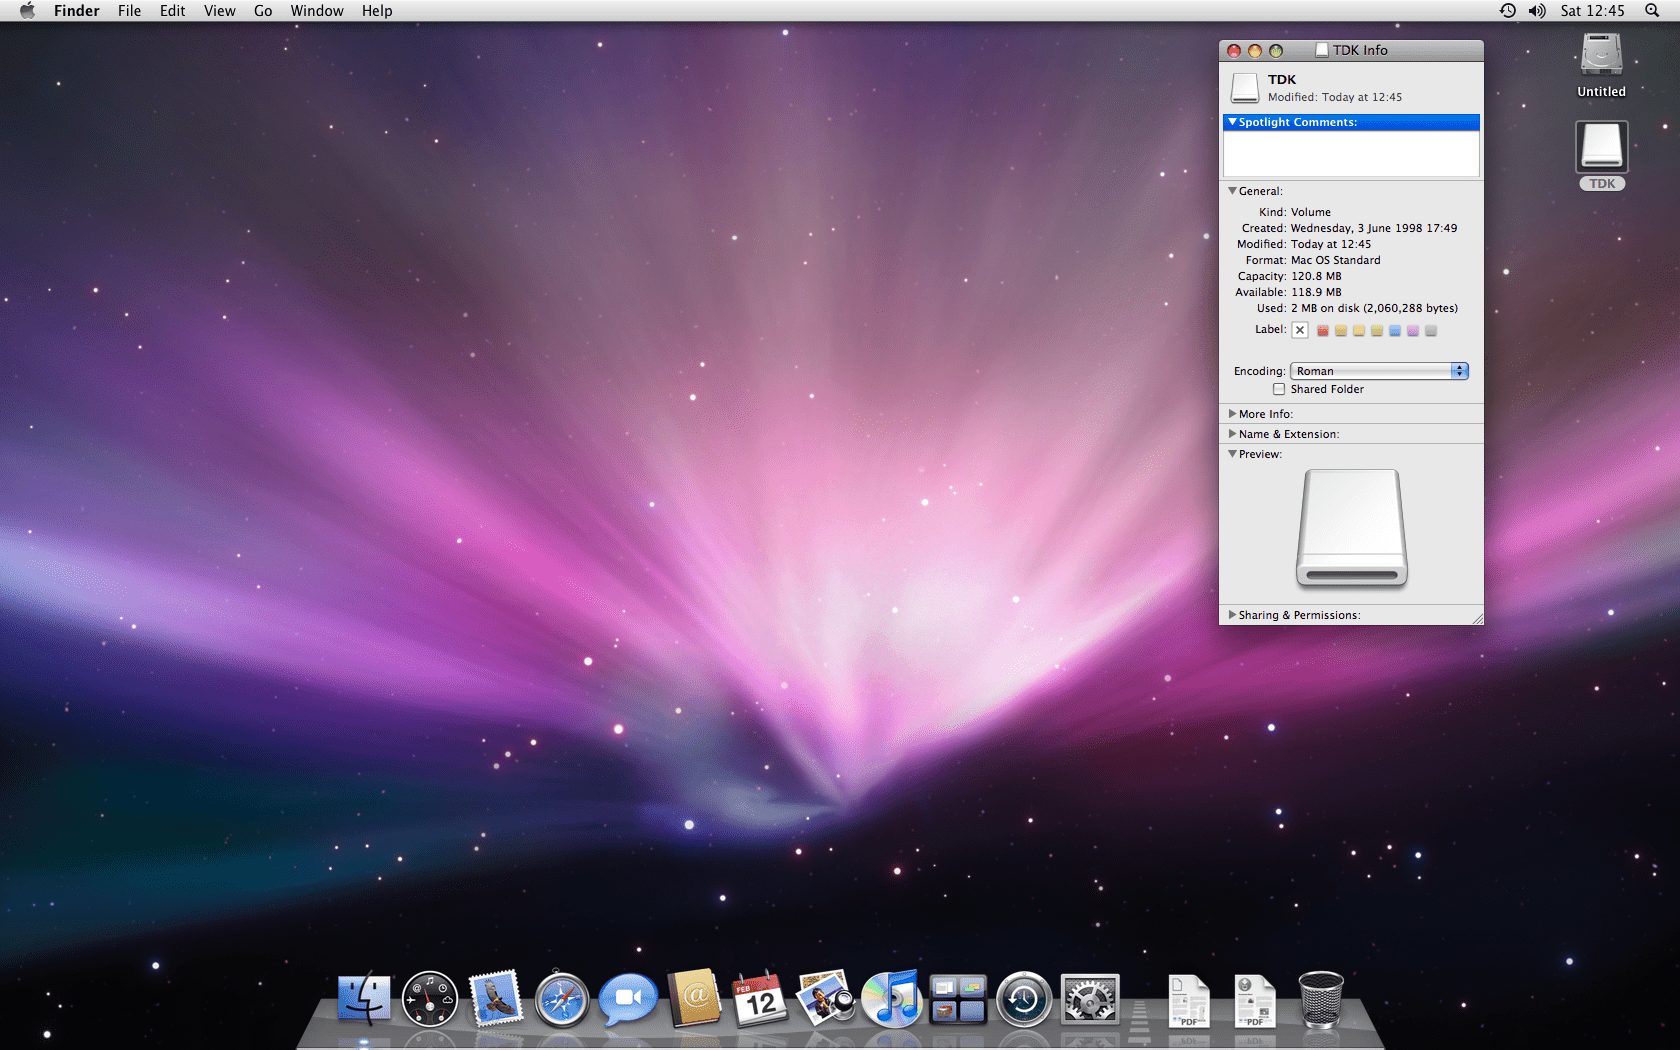This screenshot has width=1680, height=1050.
Task: Apply the gray label color
Action: (x=1431, y=331)
